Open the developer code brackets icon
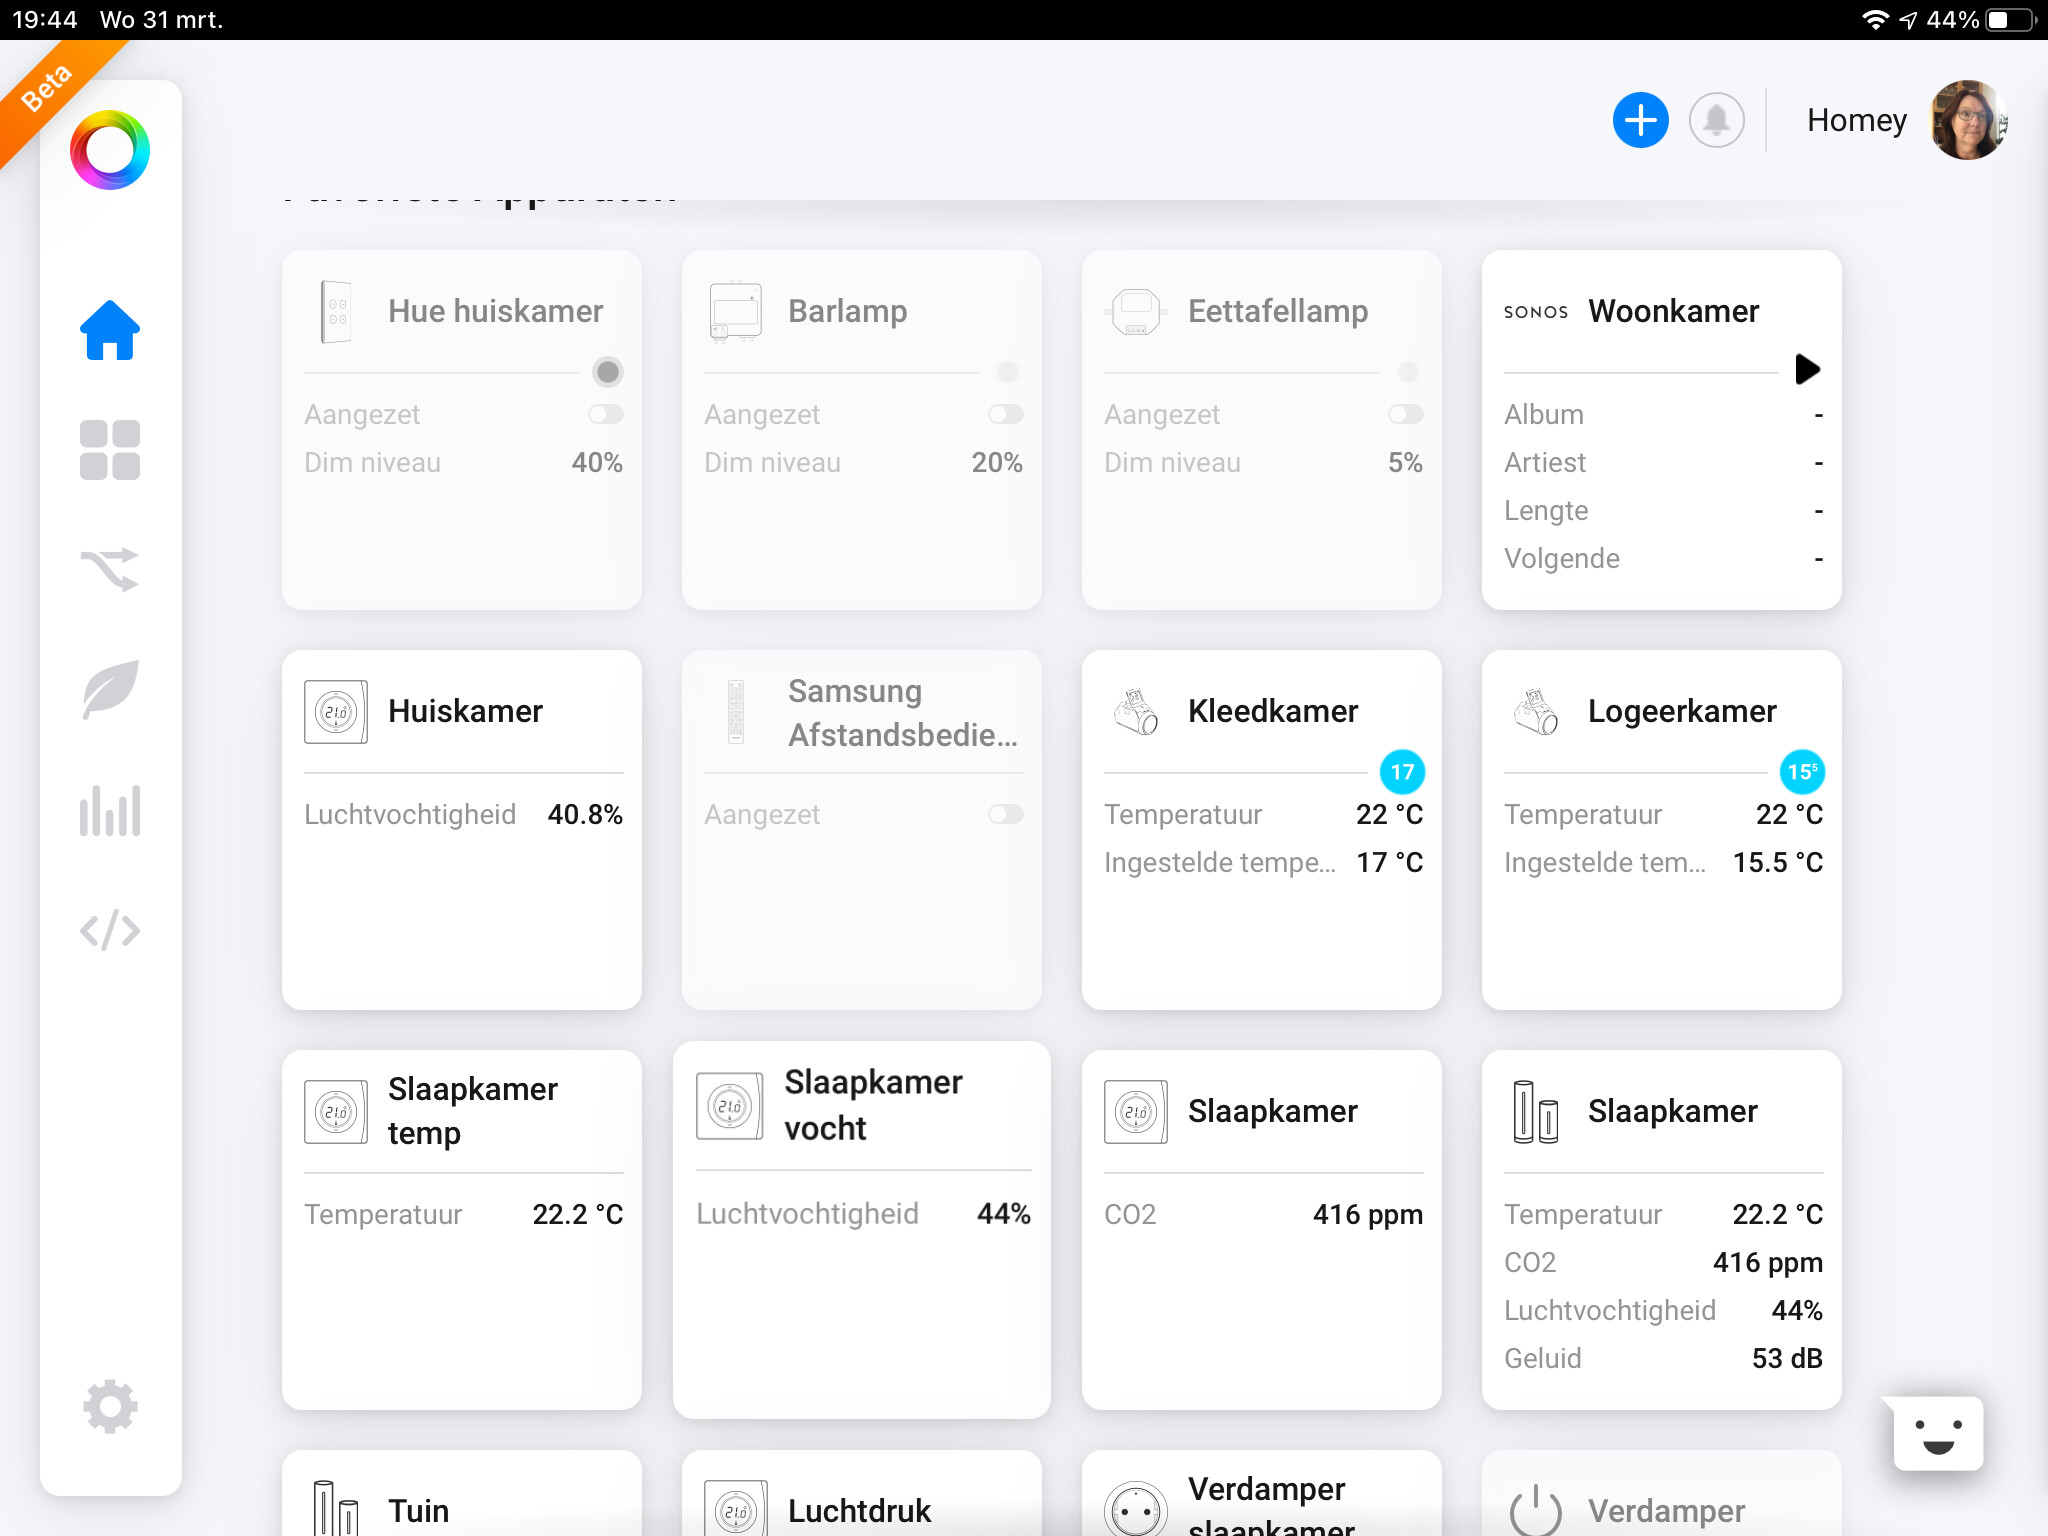 pos(110,930)
